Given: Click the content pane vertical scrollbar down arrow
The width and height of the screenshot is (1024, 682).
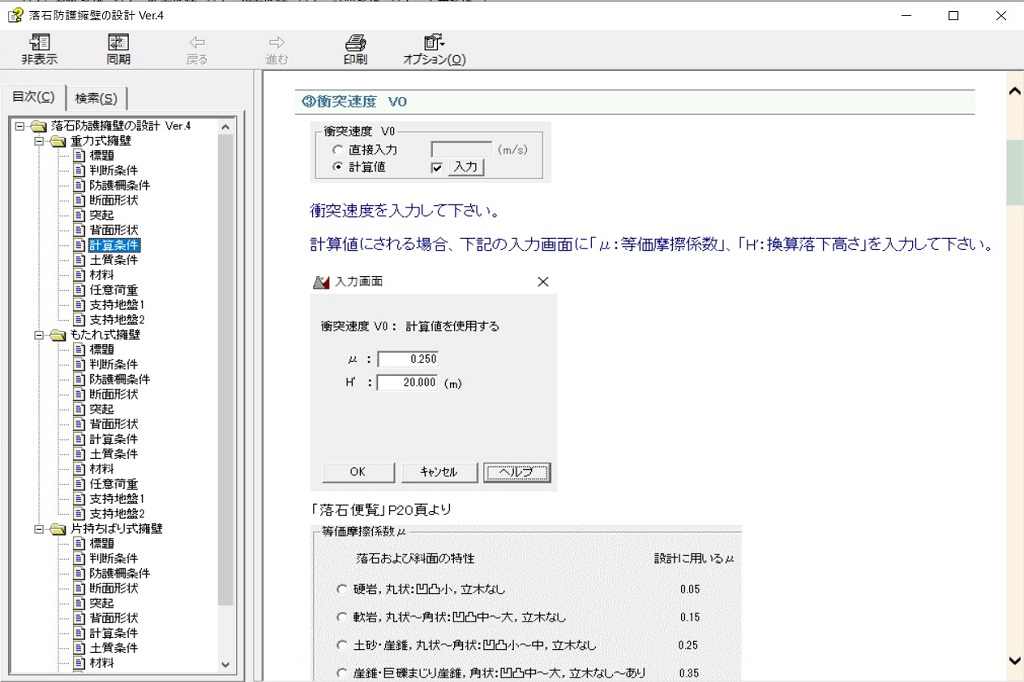Looking at the screenshot, I should [x=1014, y=661].
